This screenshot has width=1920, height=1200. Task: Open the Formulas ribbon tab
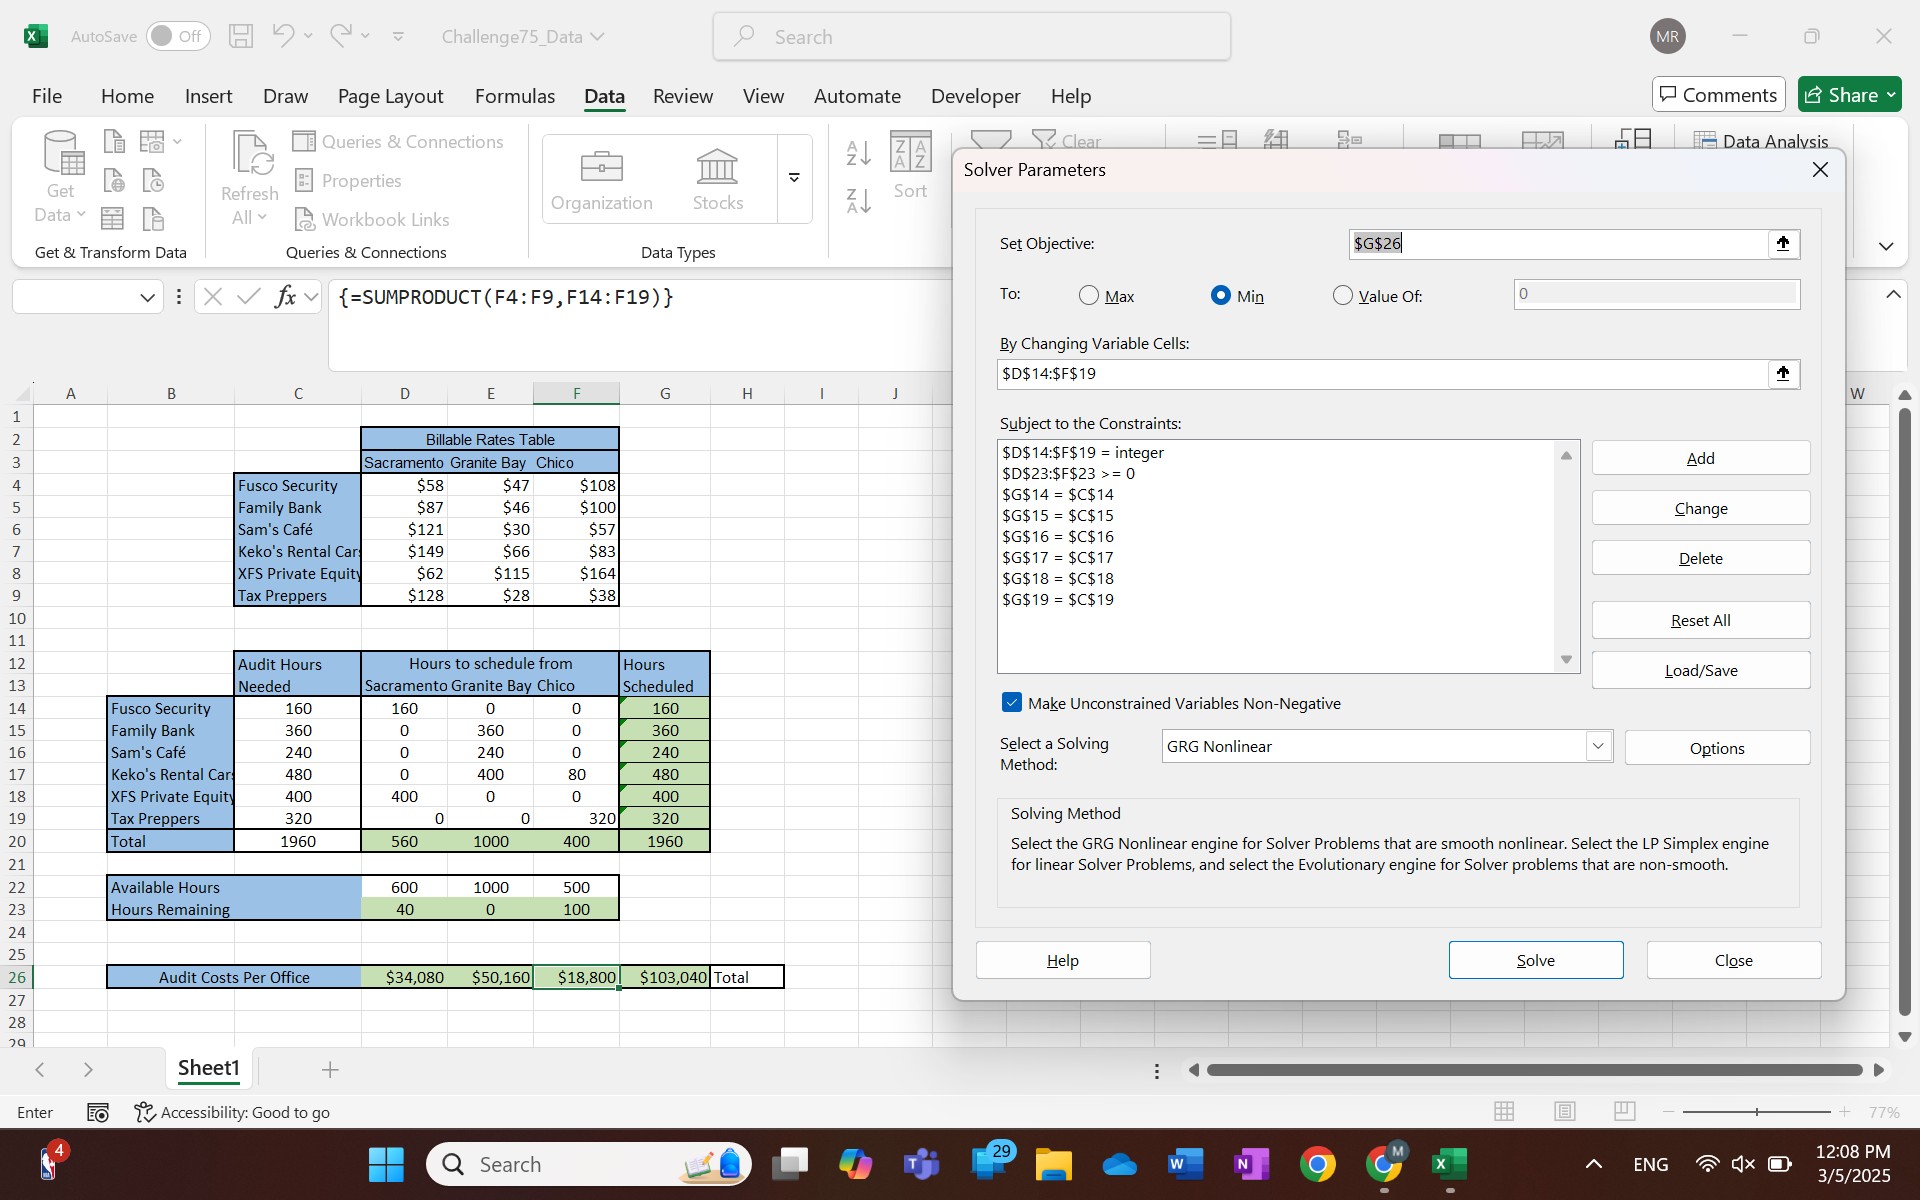tap(514, 96)
